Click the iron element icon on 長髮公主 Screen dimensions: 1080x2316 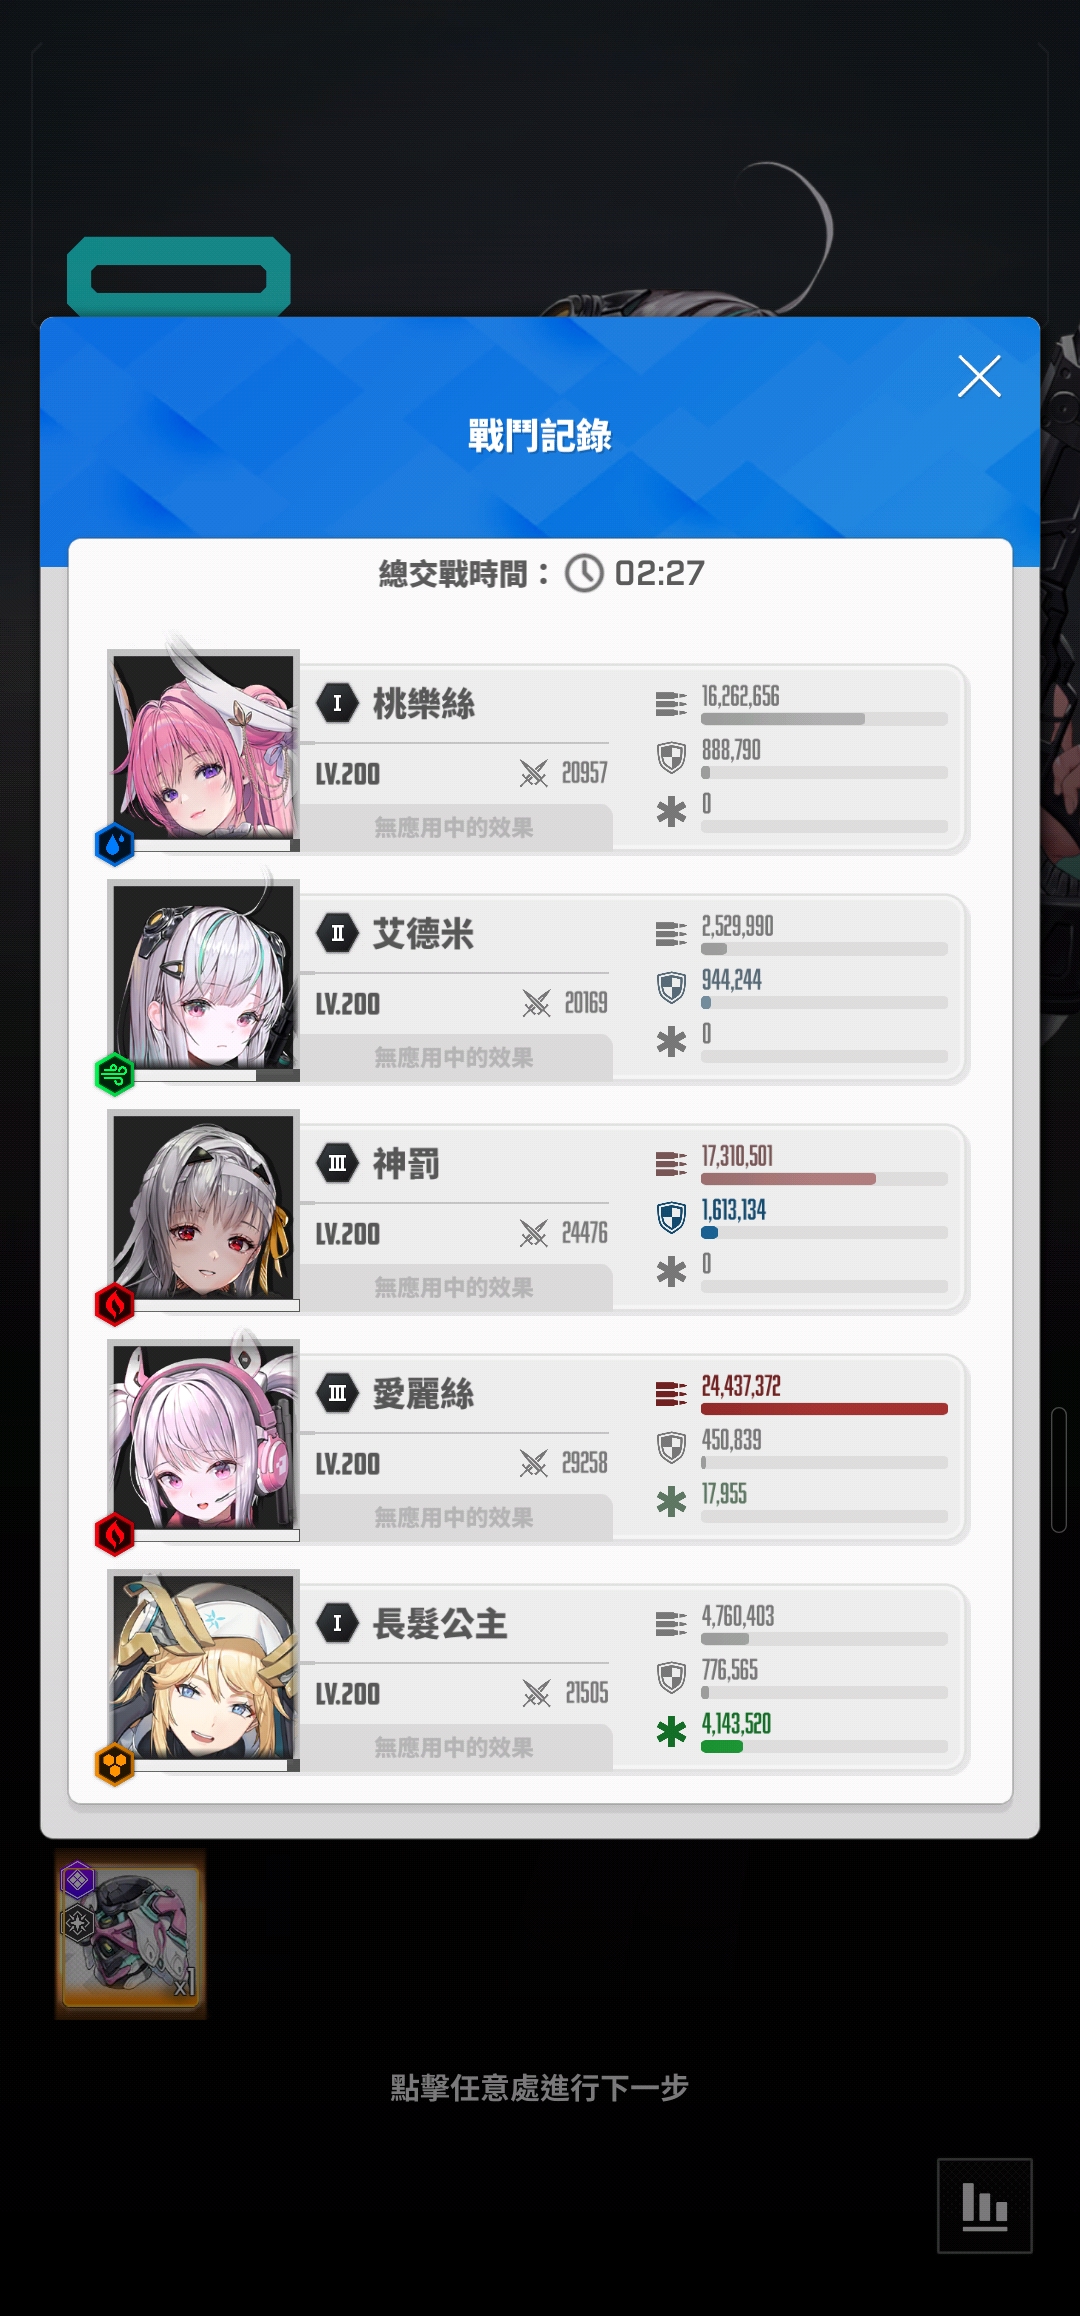pos(114,1764)
